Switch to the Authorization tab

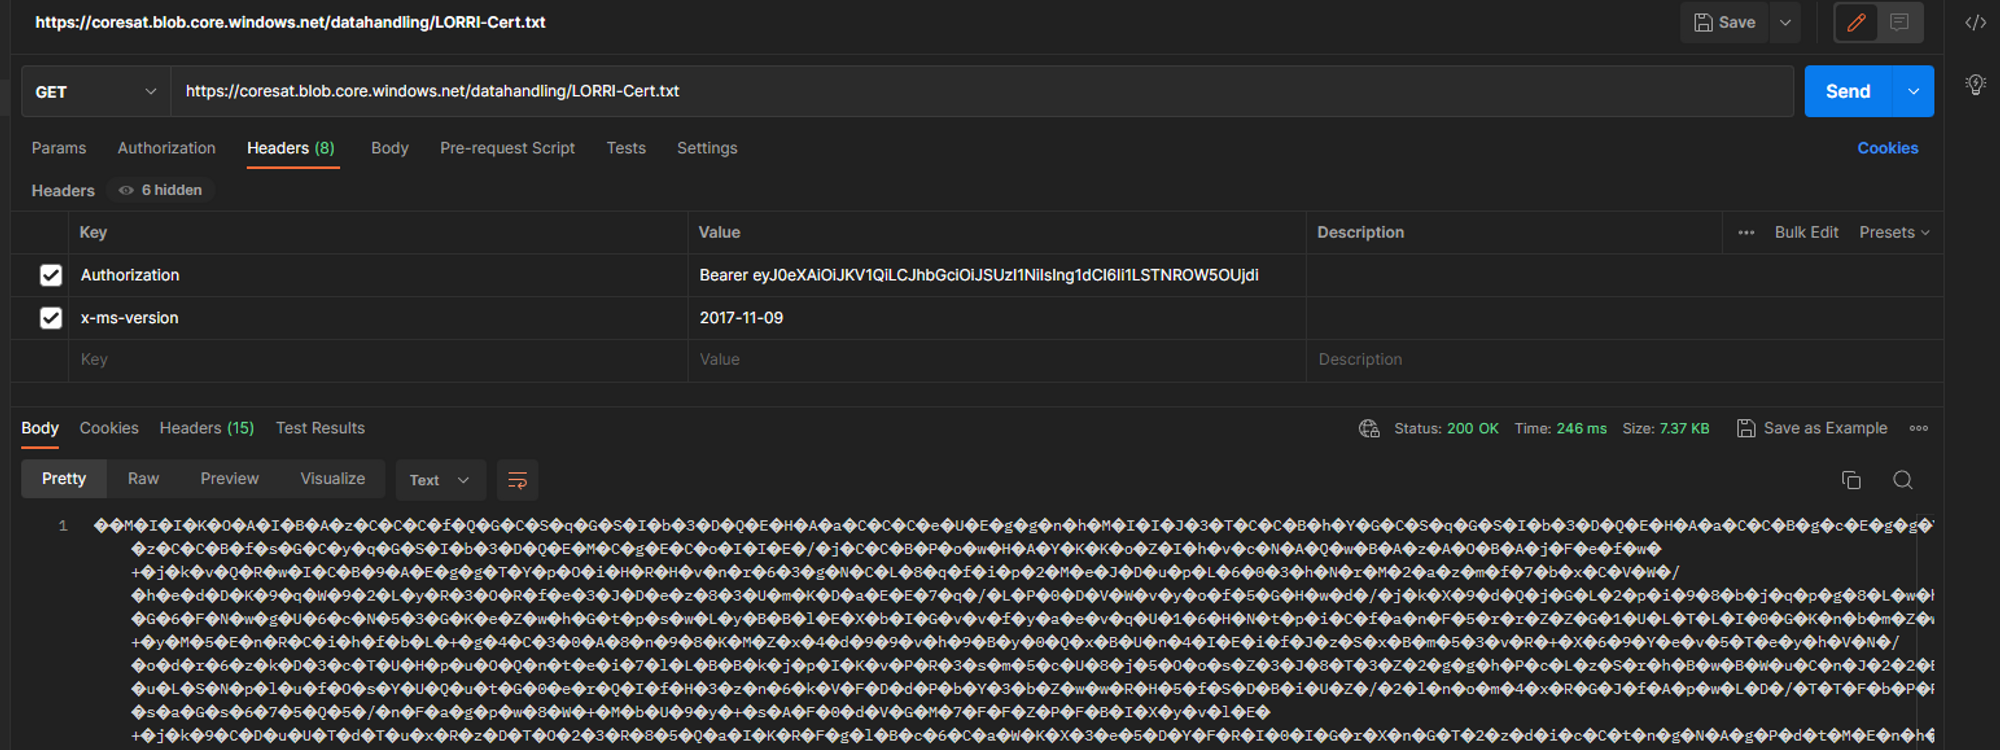166,148
